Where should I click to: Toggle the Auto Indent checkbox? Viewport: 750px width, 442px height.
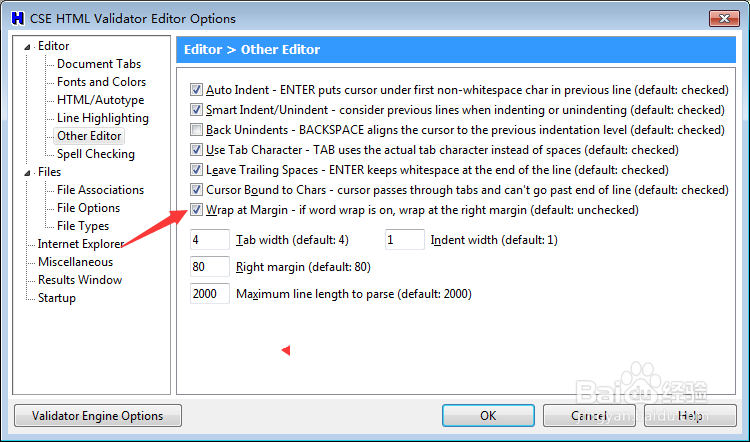point(196,90)
